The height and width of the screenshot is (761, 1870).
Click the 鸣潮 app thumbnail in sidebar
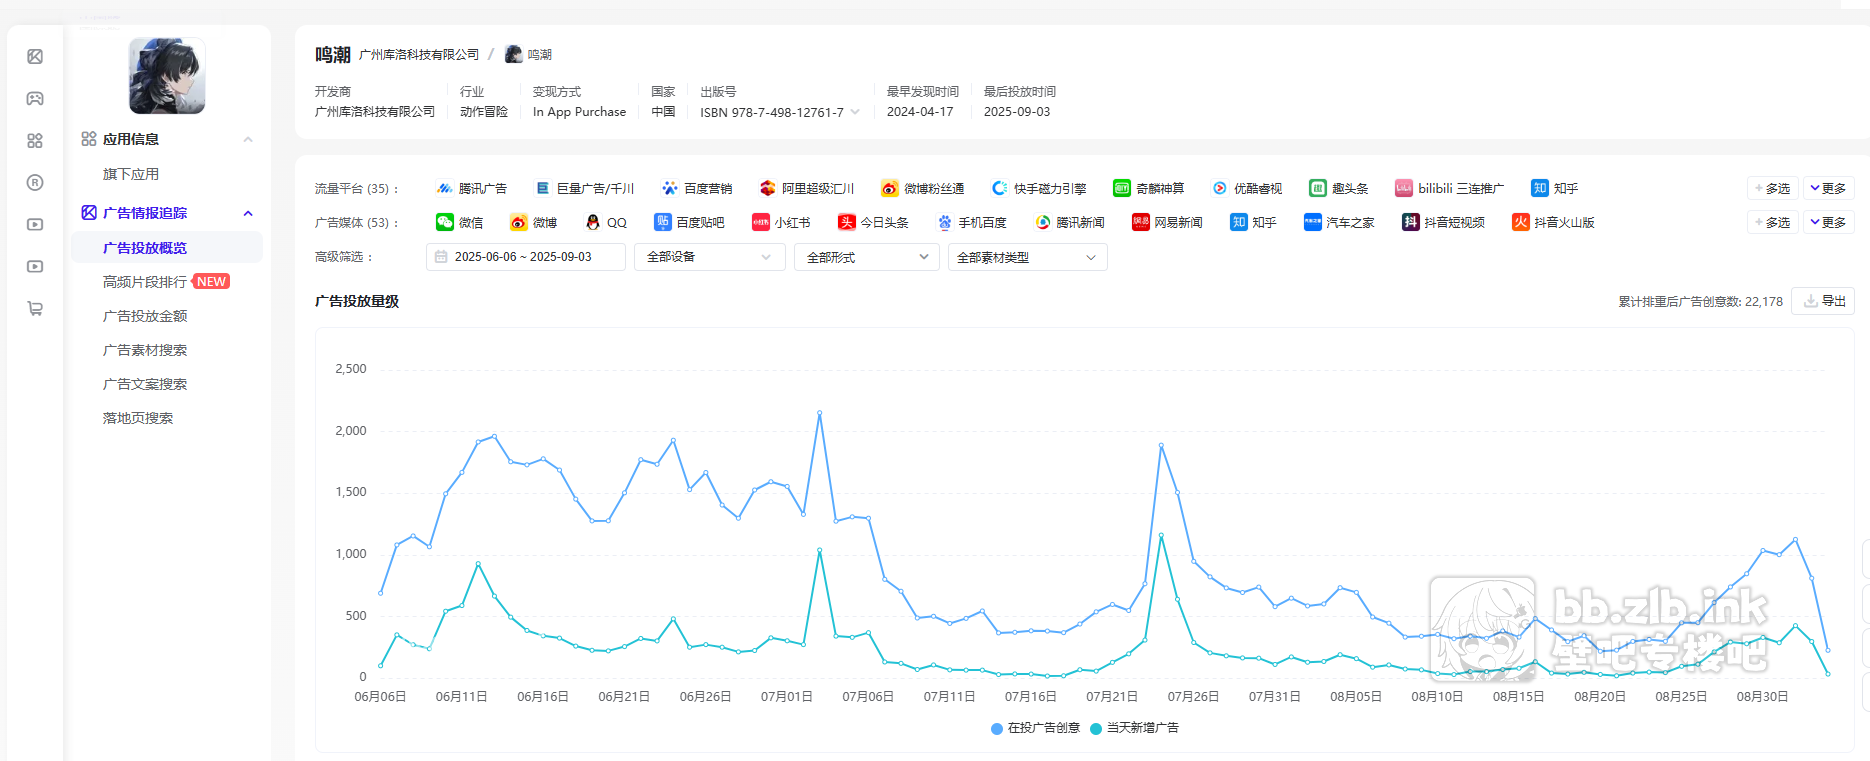pos(167,76)
